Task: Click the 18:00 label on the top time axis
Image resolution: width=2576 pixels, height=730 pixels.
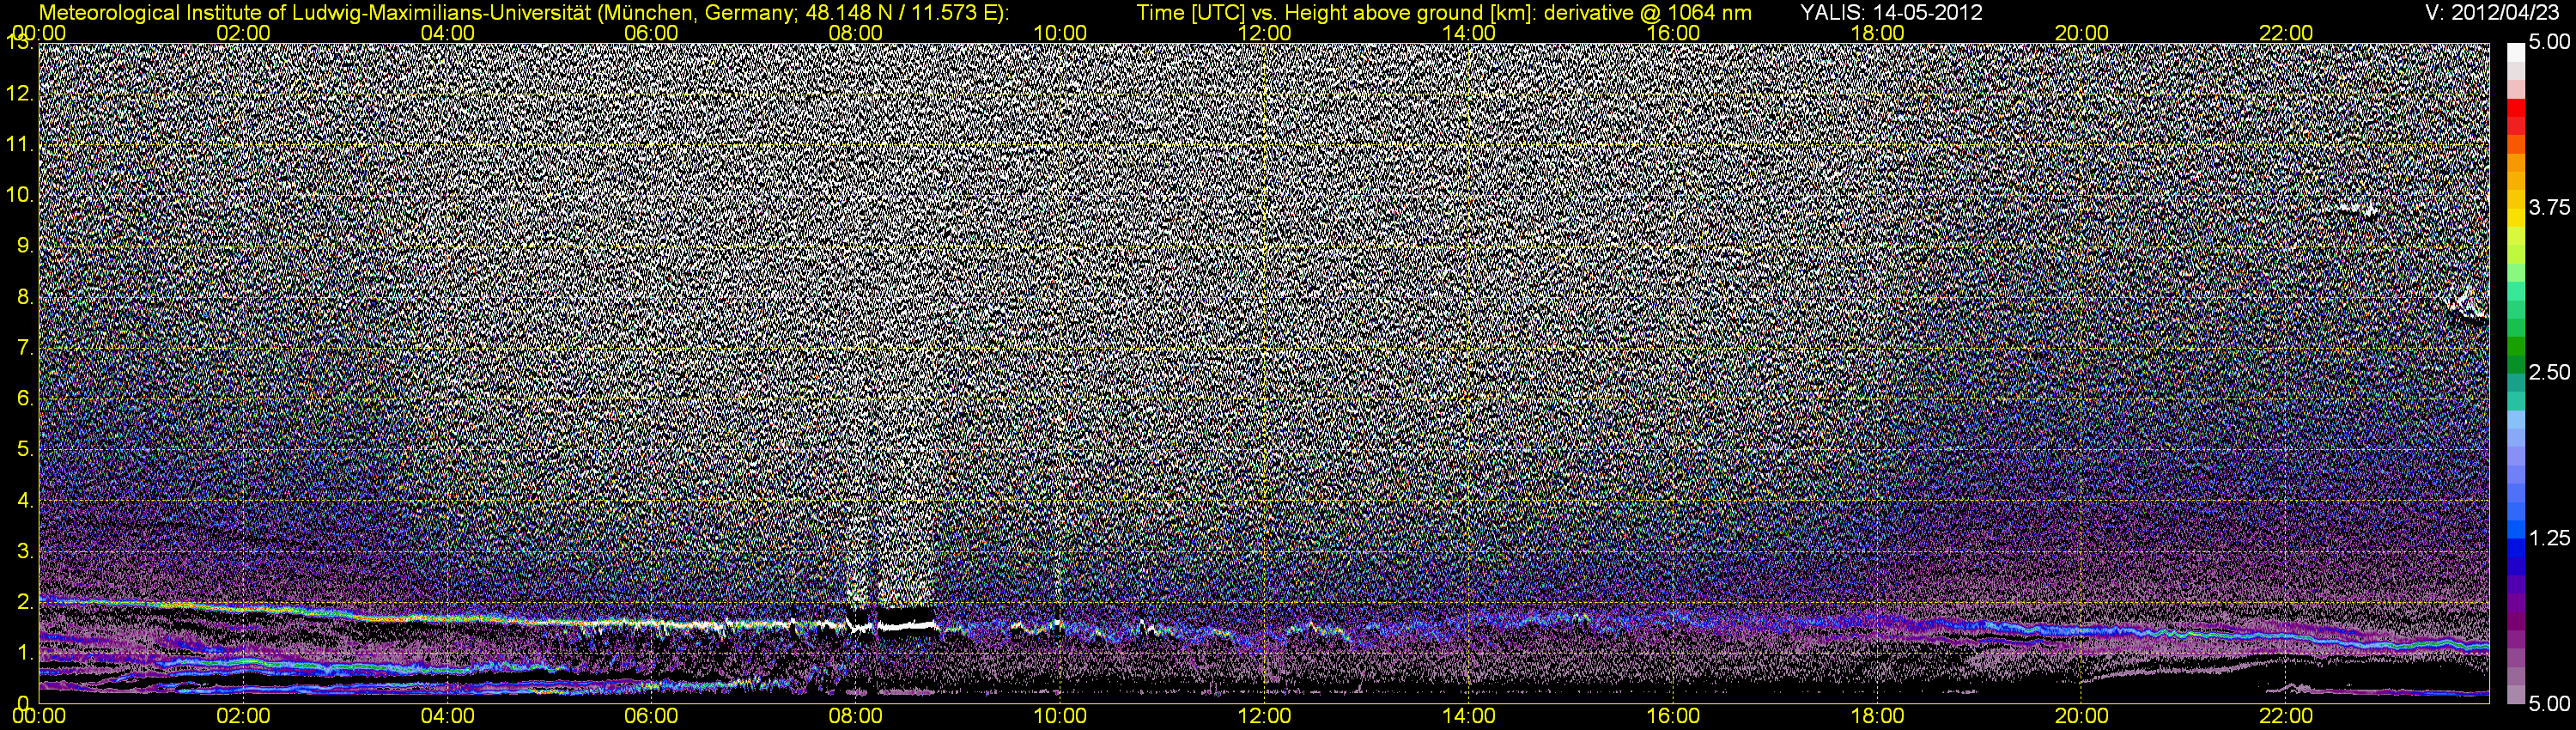Action: (1877, 33)
